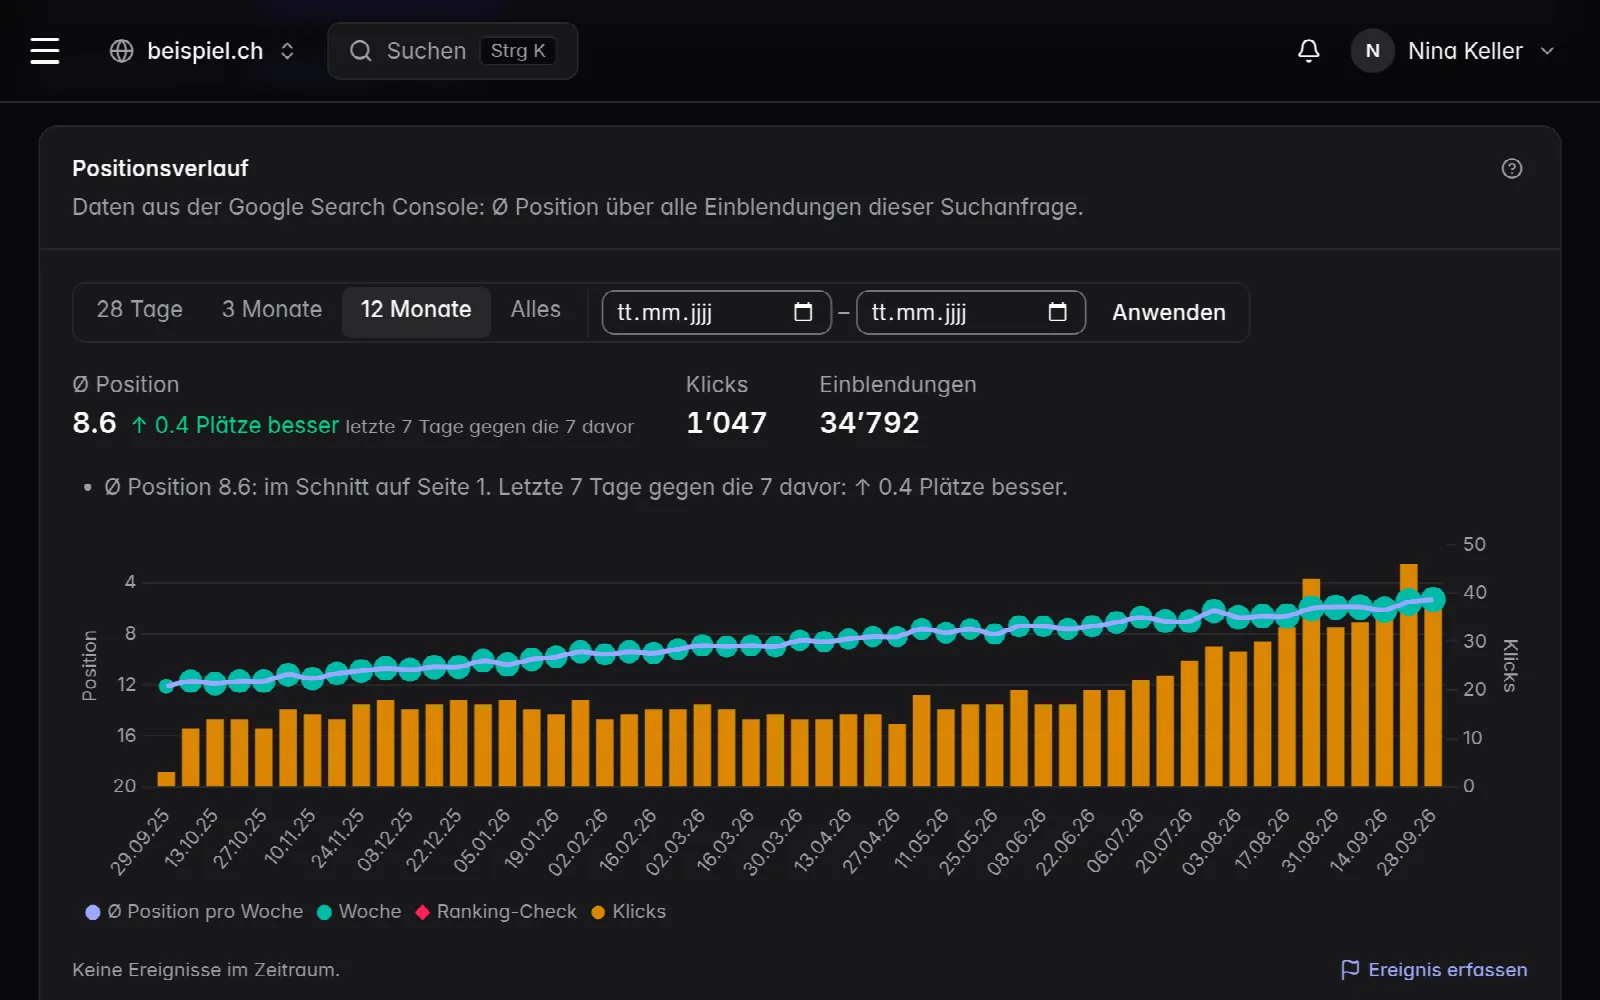Click the N user avatar
Screen dimensions: 1600x1000
1372,51
